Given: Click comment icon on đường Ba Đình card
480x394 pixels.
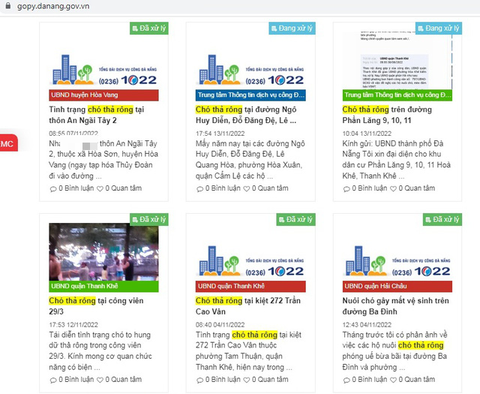Looking at the screenshot, I should [x=346, y=380].
